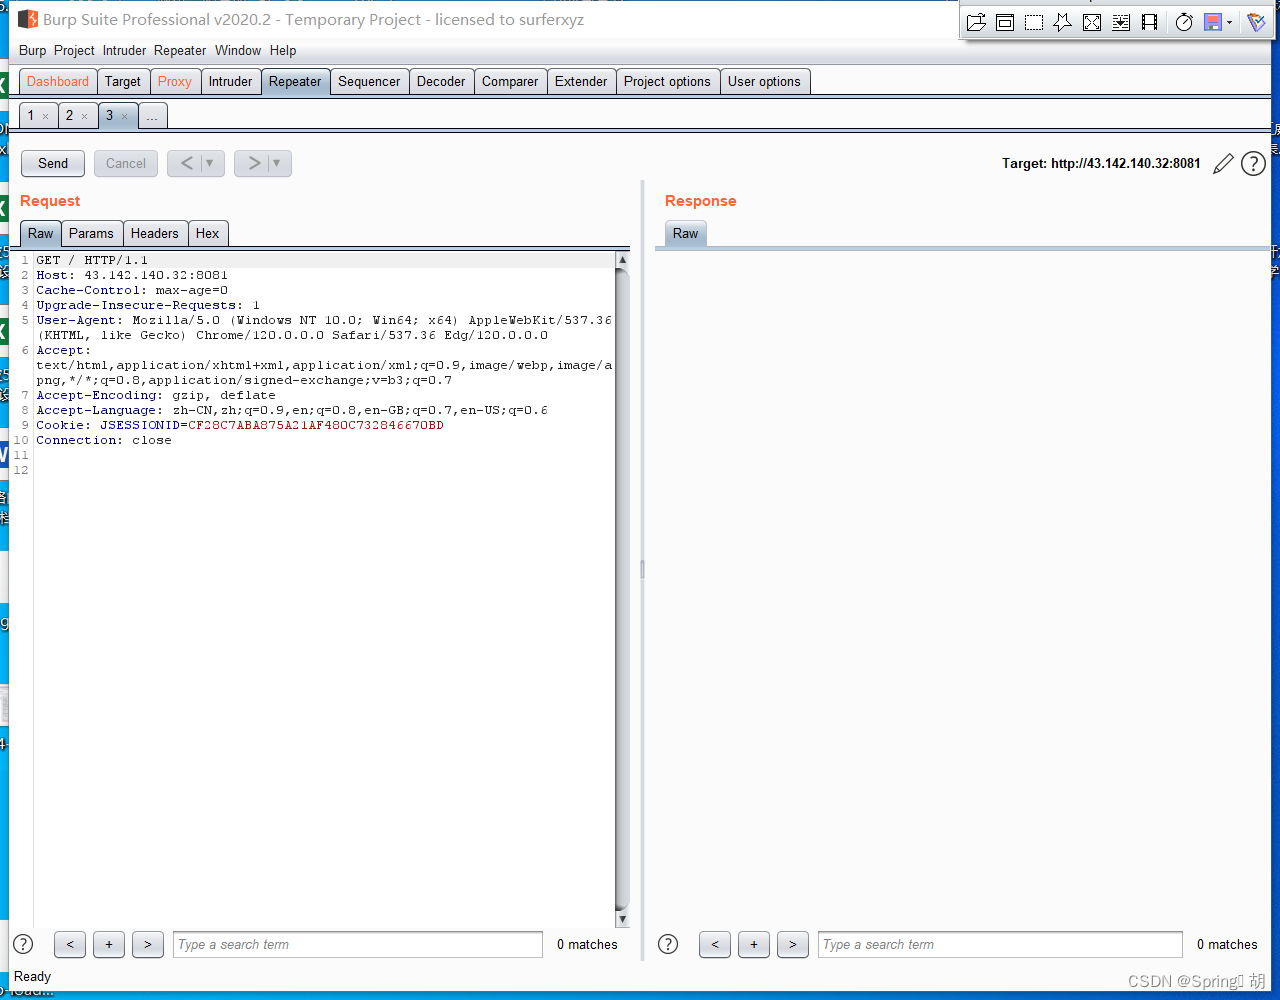The height and width of the screenshot is (1000, 1280).
Task: Switch to the Comparer tab
Action: pos(510,82)
